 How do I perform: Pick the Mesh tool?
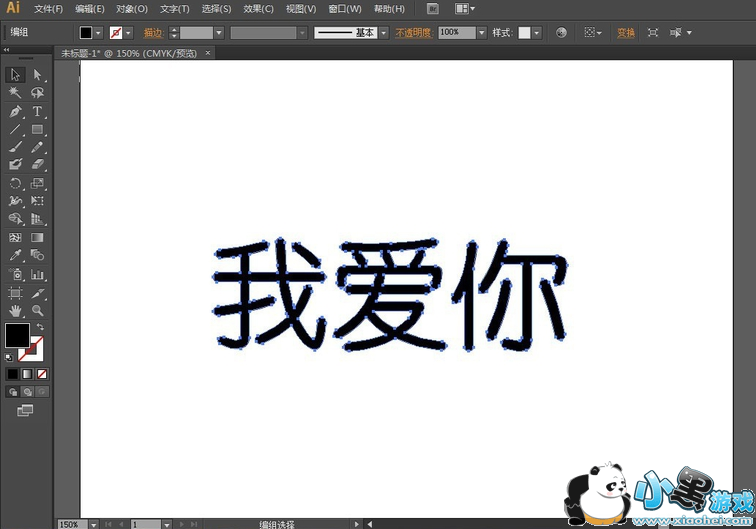[x=15, y=237]
